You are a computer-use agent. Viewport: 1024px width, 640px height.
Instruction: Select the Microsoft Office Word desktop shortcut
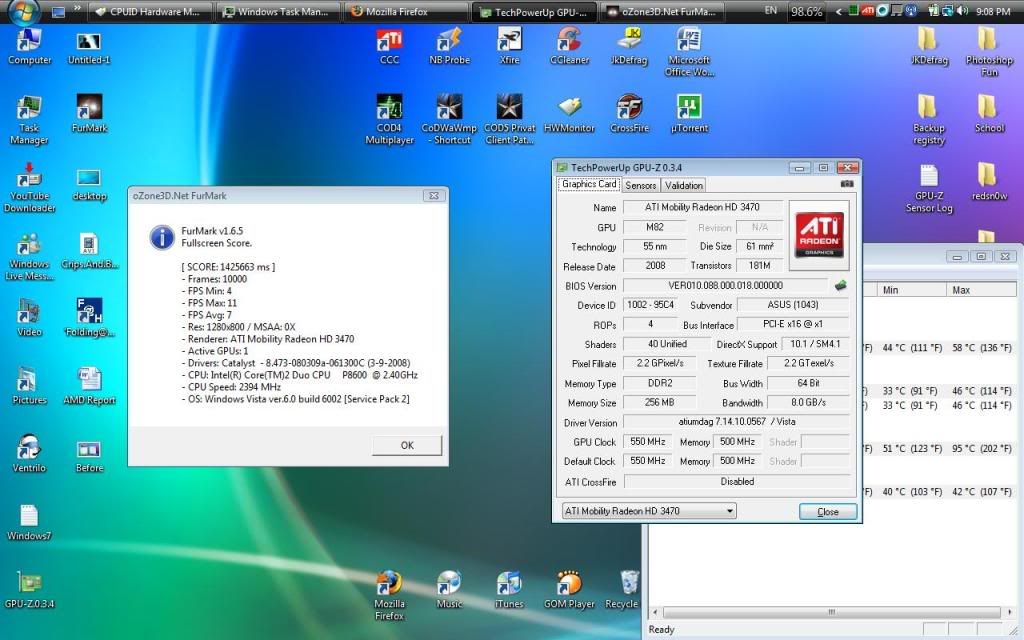(x=690, y=52)
